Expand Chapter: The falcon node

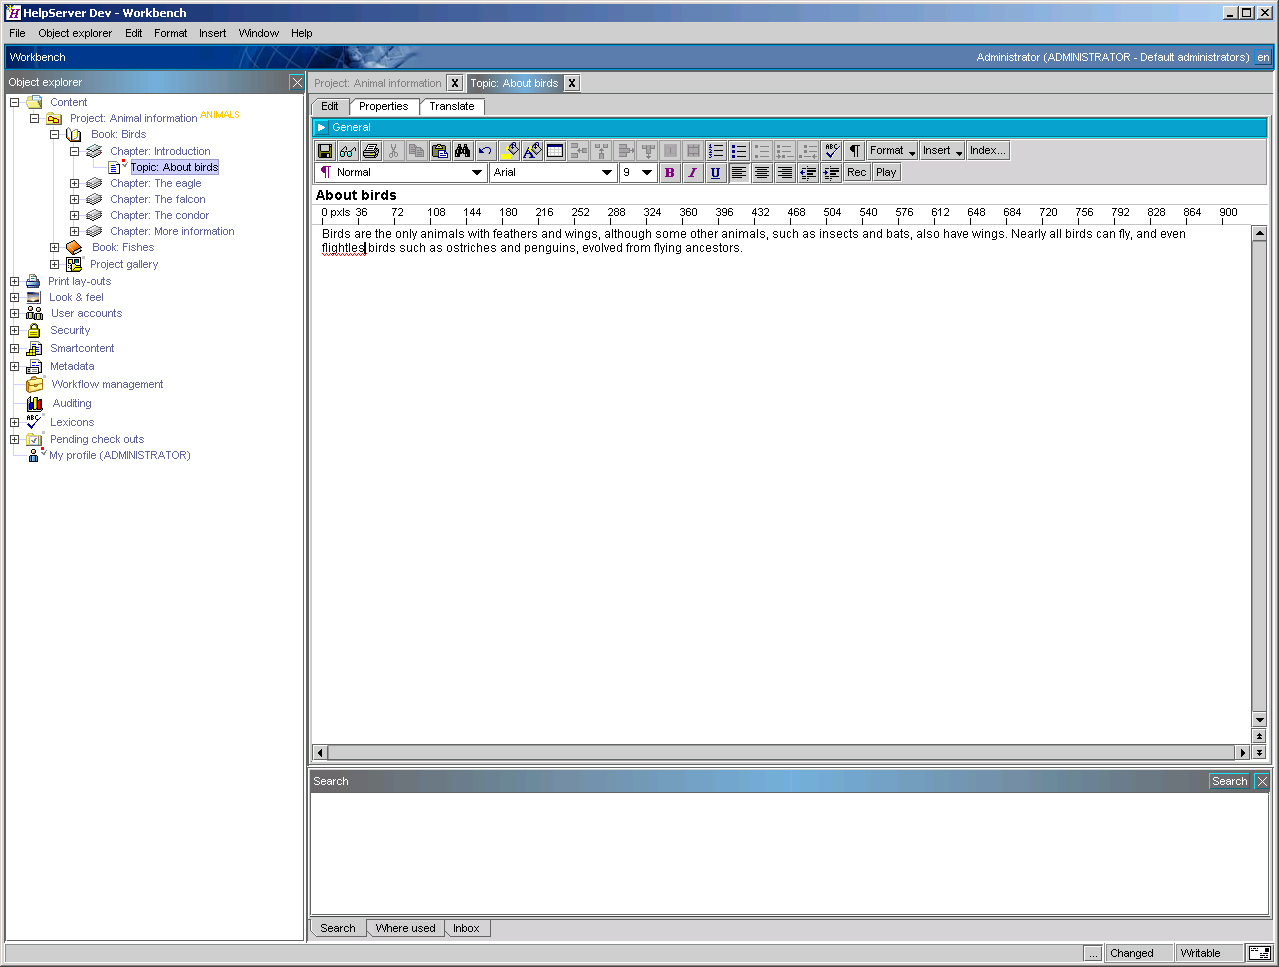[x=74, y=199]
